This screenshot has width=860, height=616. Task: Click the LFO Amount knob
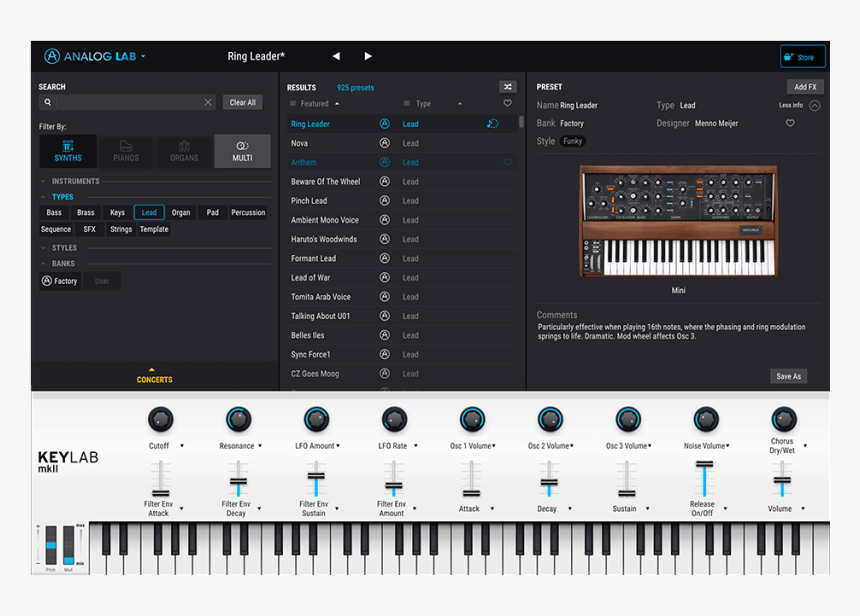316,420
